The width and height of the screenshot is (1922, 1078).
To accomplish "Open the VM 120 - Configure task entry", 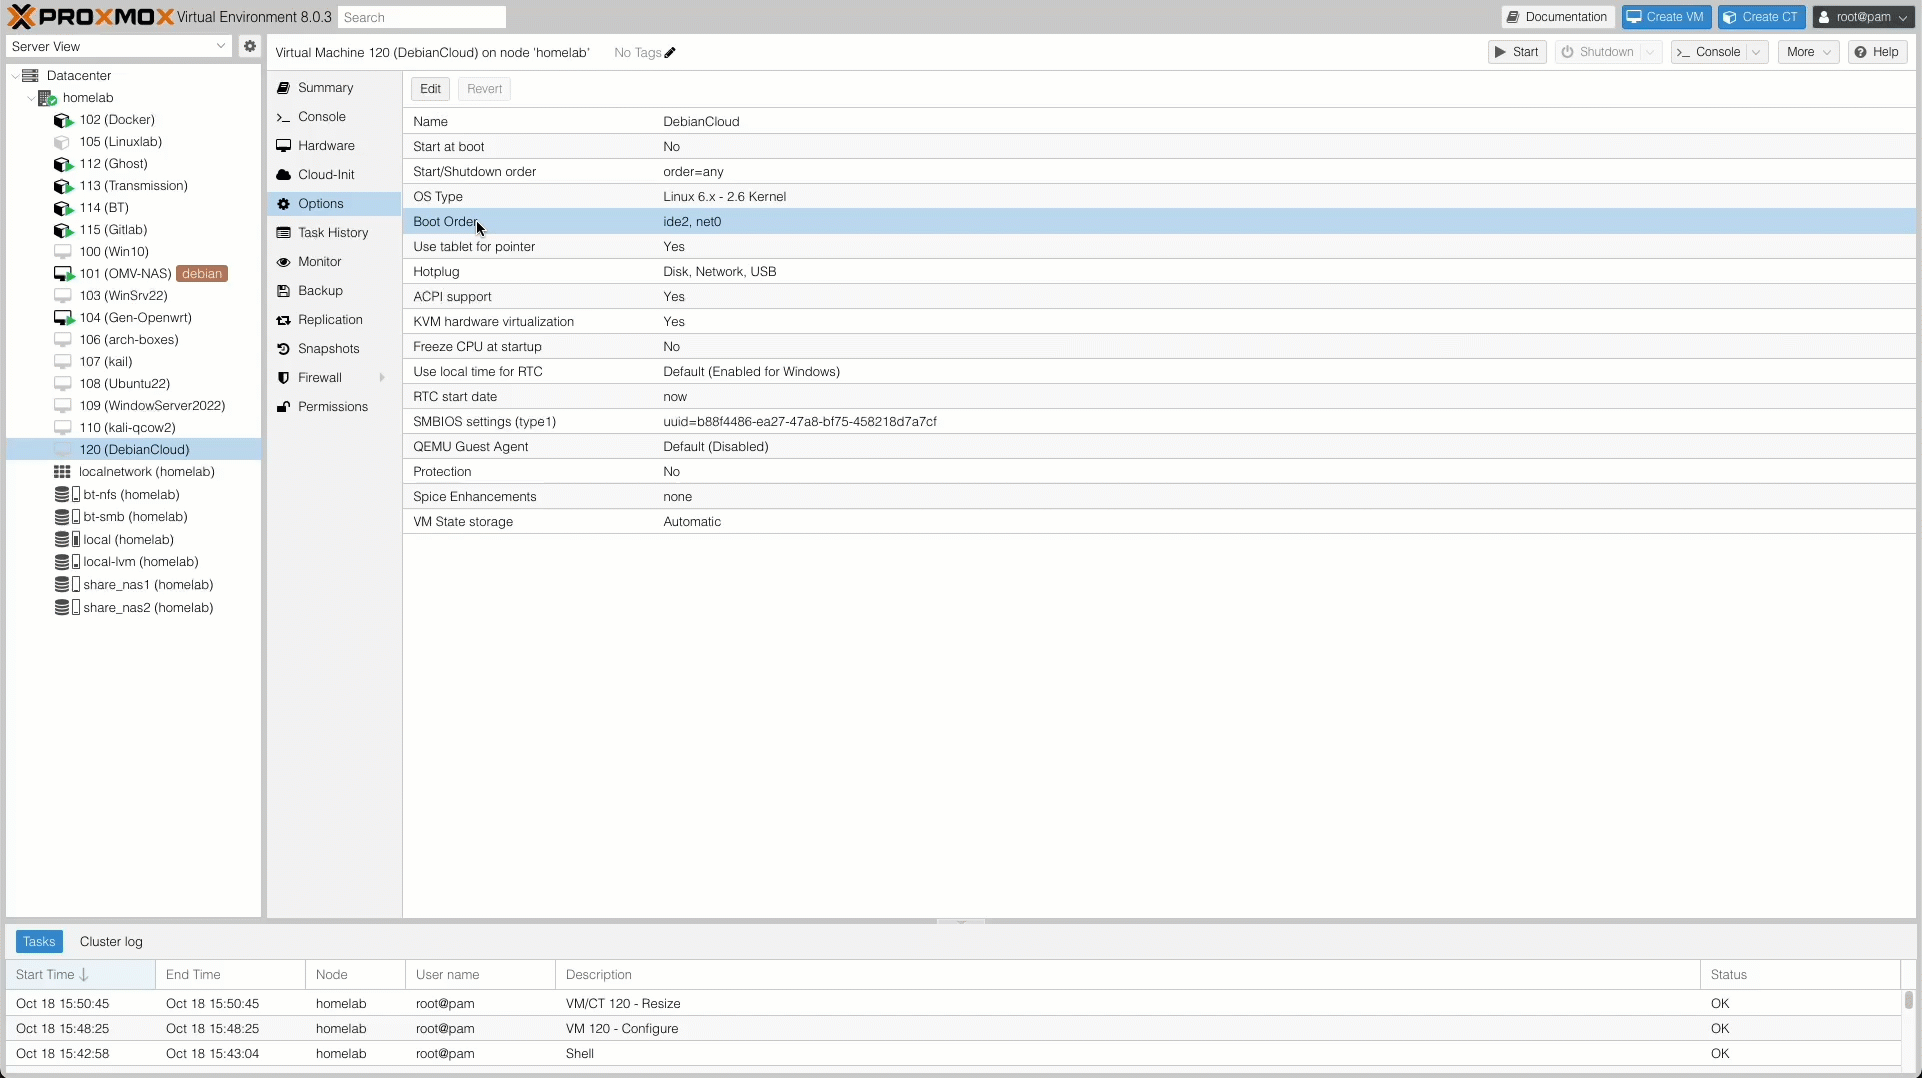I will 953,1029.
